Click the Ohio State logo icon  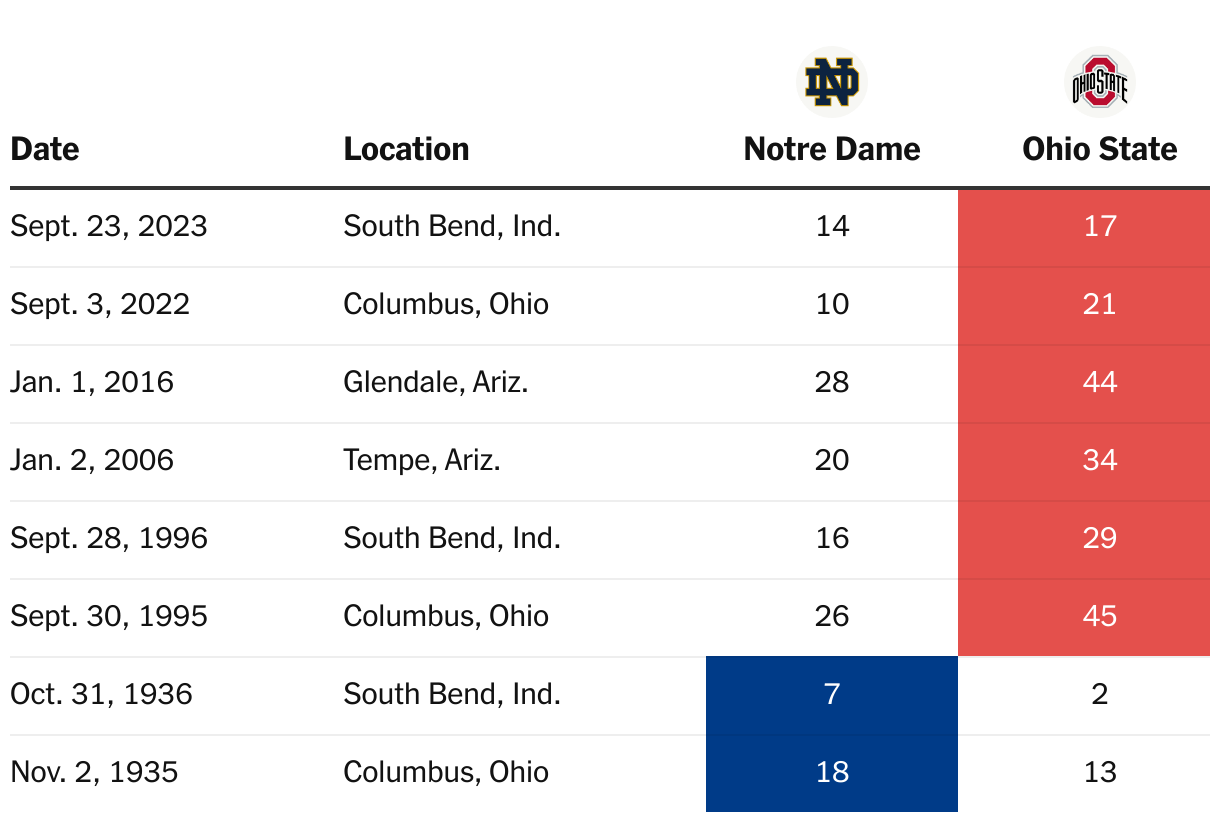point(1099,82)
